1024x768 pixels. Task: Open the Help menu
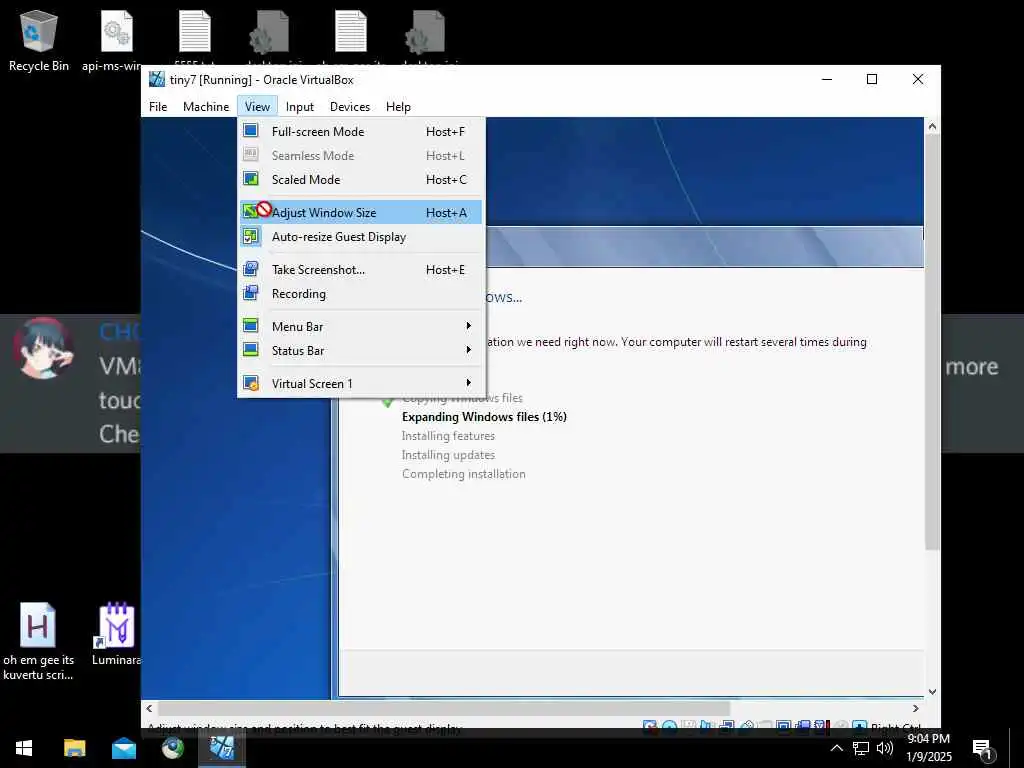(398, 106)
